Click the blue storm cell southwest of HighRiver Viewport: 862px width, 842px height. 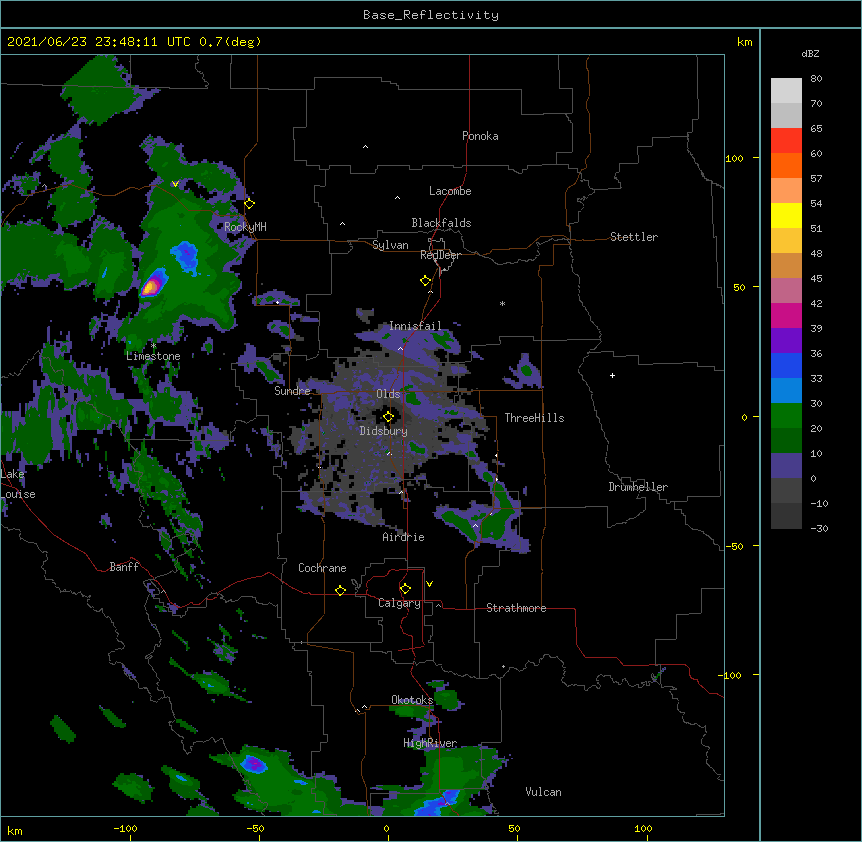(254, 763)
